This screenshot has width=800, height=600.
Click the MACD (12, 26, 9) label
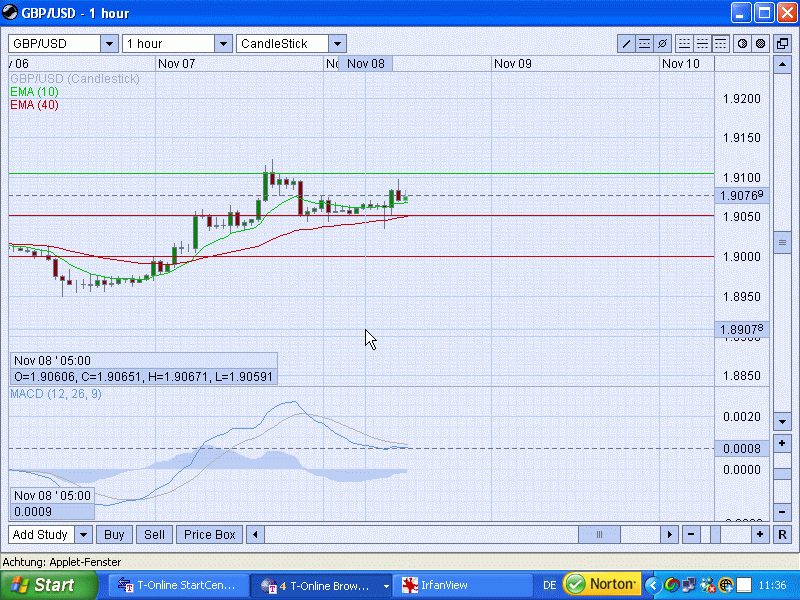click(x=56, y=394)
